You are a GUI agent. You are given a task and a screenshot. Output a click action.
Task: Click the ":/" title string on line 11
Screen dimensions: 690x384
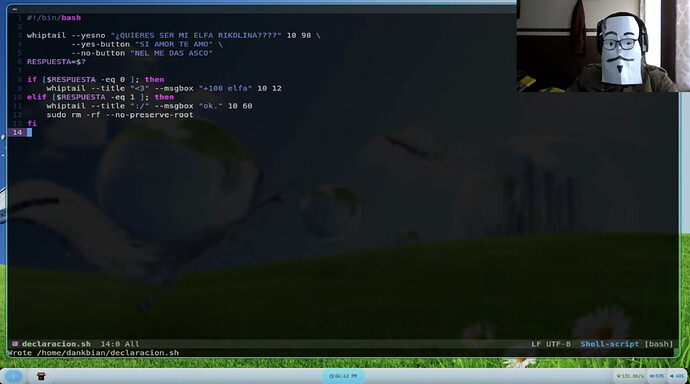click(x=139, y=106)
